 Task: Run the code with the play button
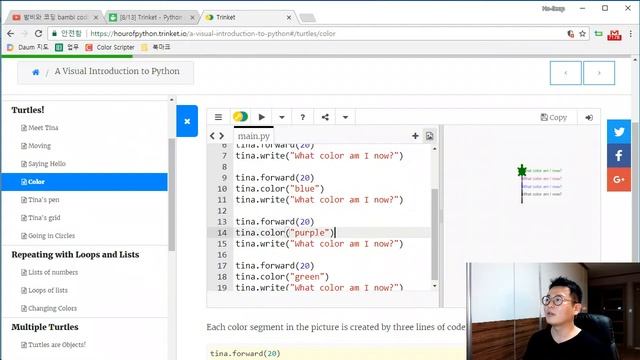(x=262, y=117)
